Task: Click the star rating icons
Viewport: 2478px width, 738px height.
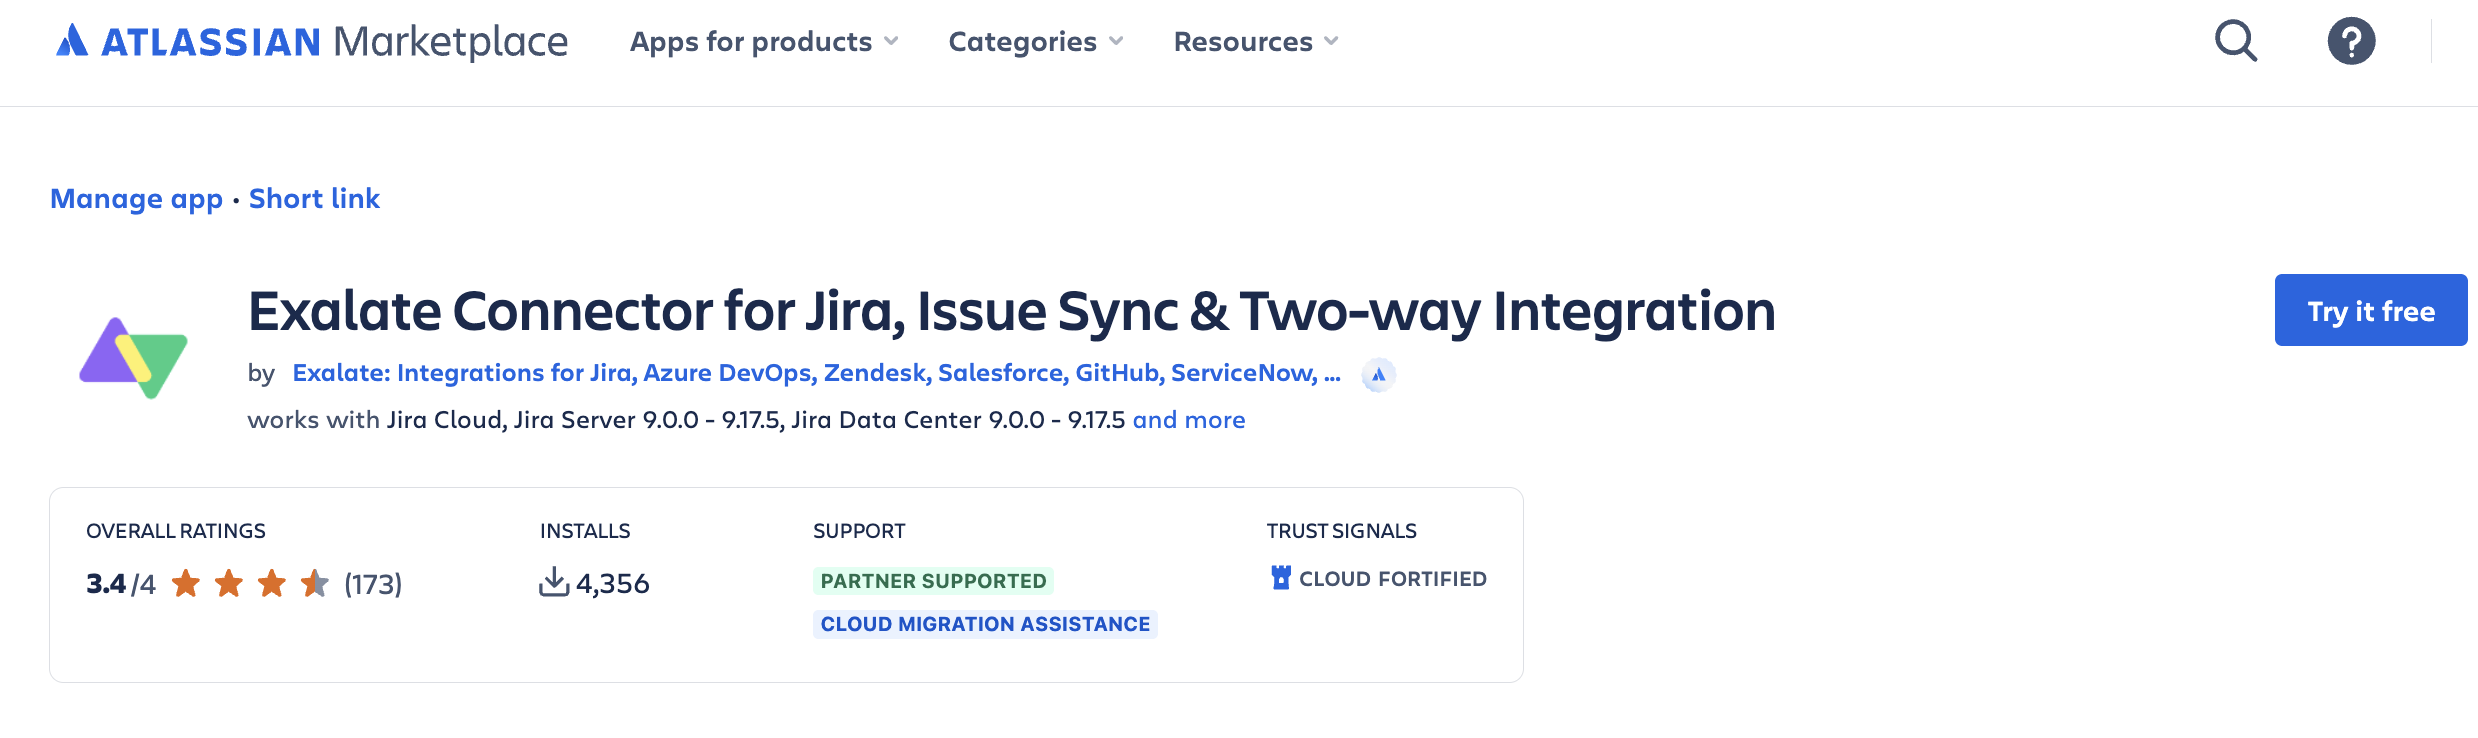Action: (x=250, y=583)
